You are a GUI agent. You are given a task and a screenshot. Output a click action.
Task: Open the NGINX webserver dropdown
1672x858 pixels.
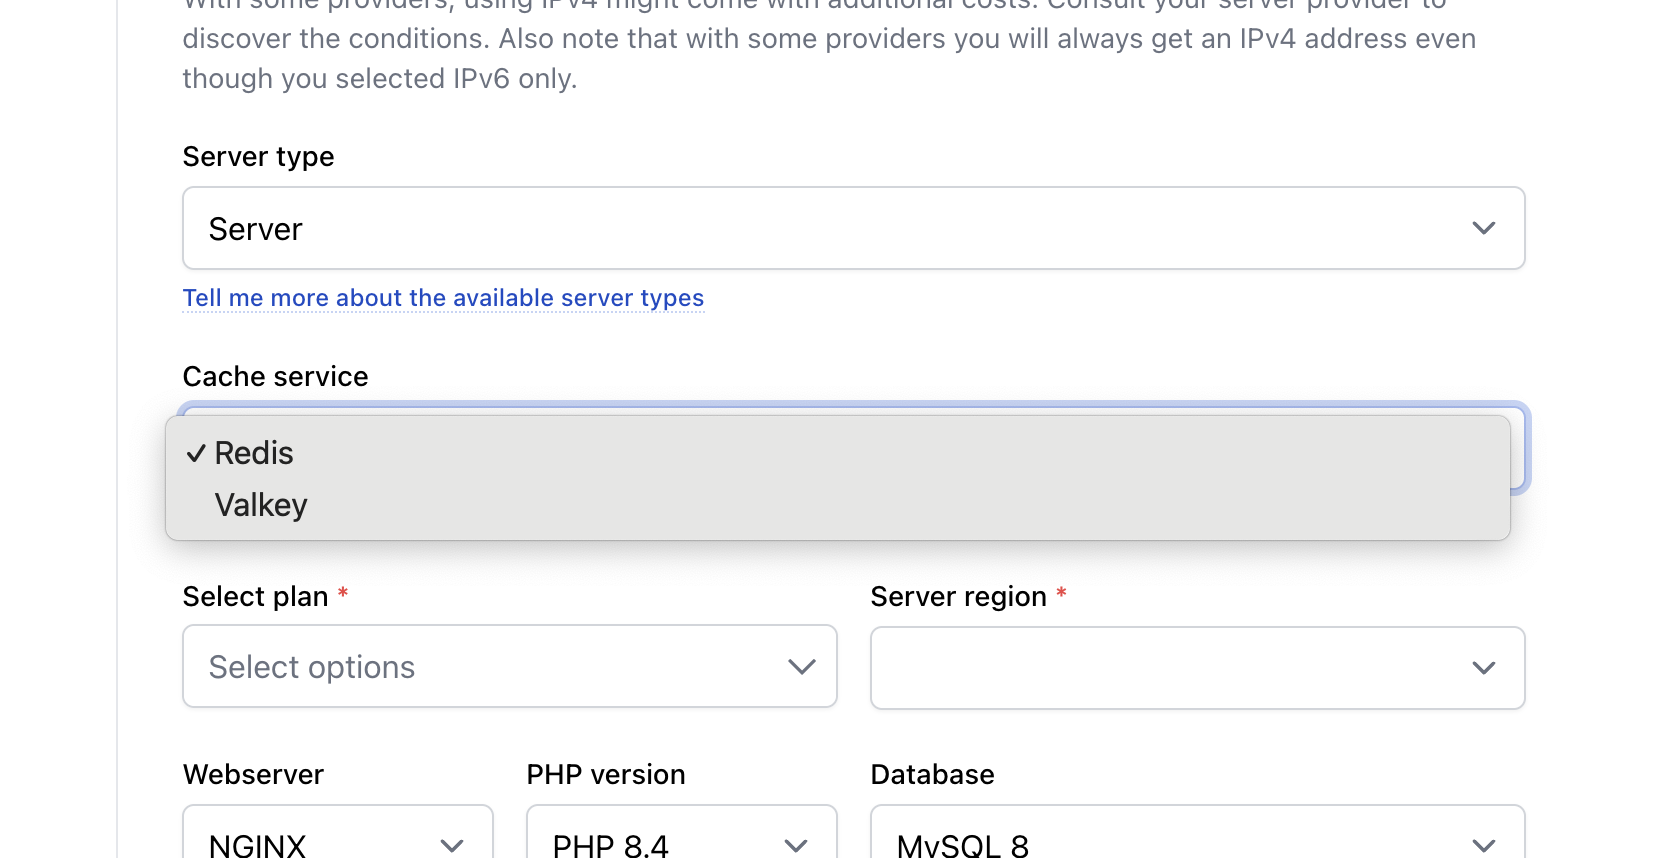338,832
